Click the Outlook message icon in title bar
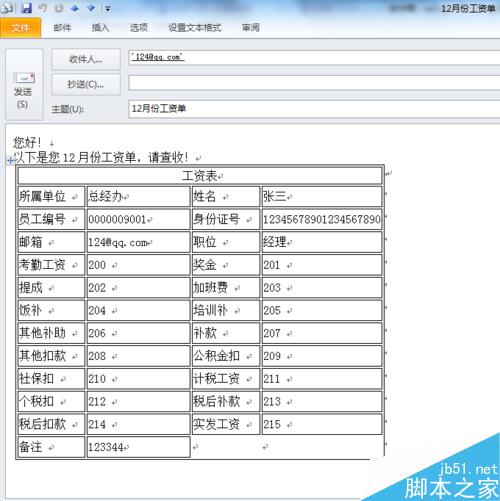500x501 pixels. pos(7,8)
